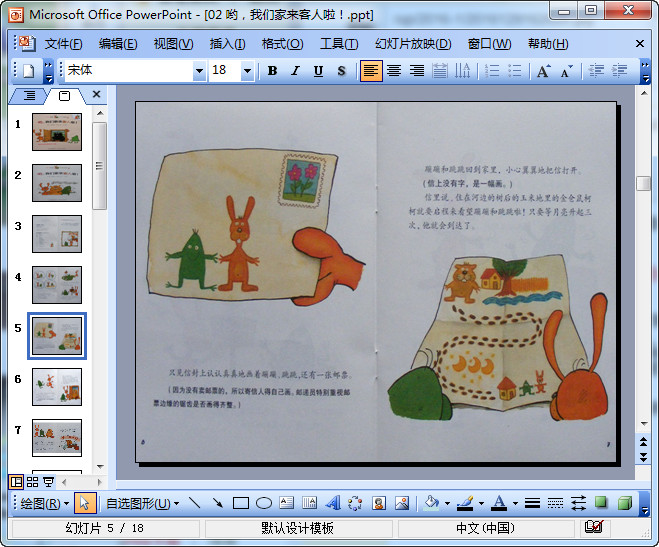Go to Next Slide double arrow
659x547 pixels.
[643, 457]
